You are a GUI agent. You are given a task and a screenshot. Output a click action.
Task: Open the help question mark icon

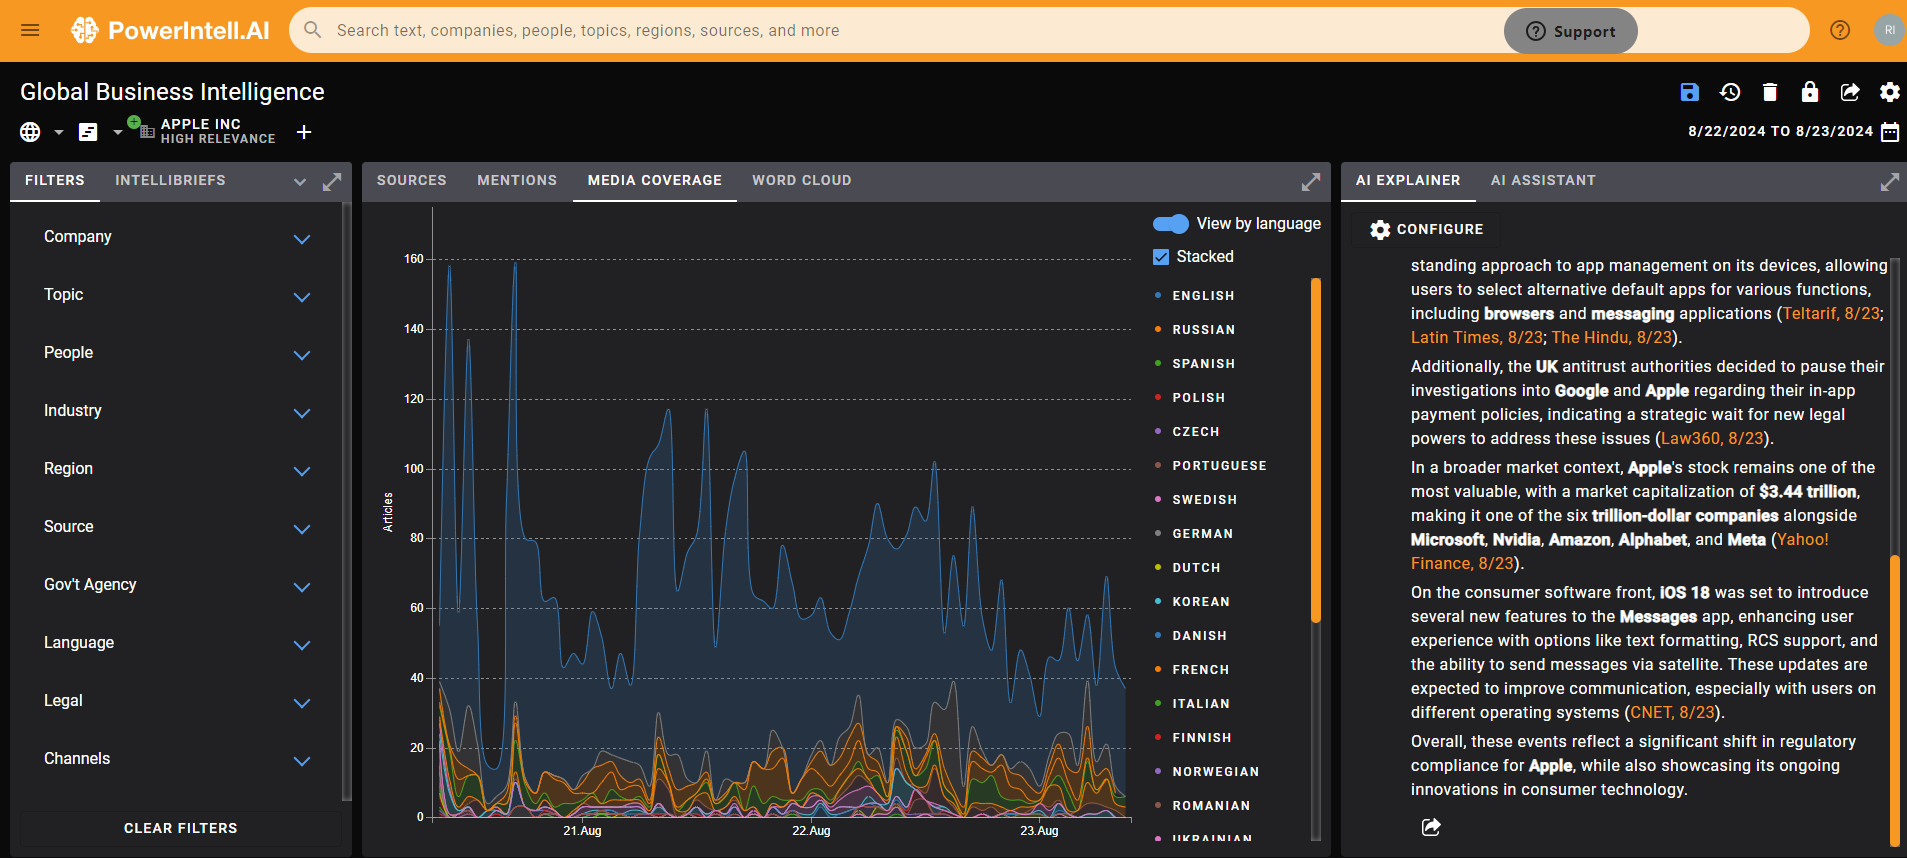pyautogui.click(x=1840, y=30)
